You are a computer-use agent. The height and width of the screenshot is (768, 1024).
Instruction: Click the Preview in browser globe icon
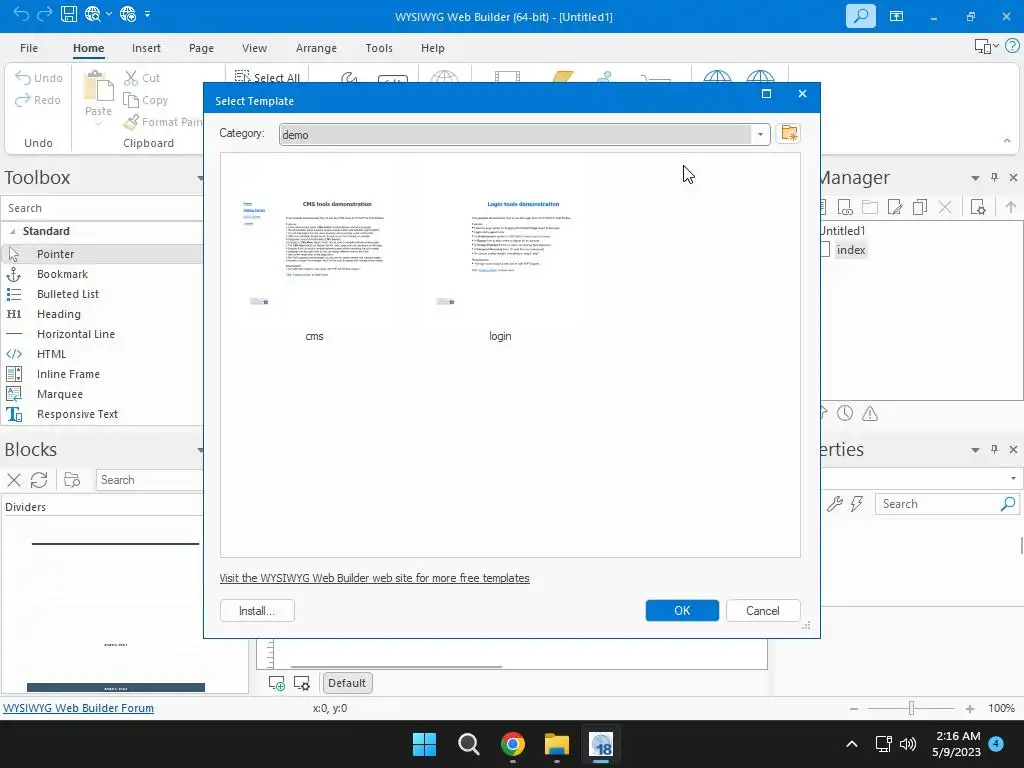point(92,14)
